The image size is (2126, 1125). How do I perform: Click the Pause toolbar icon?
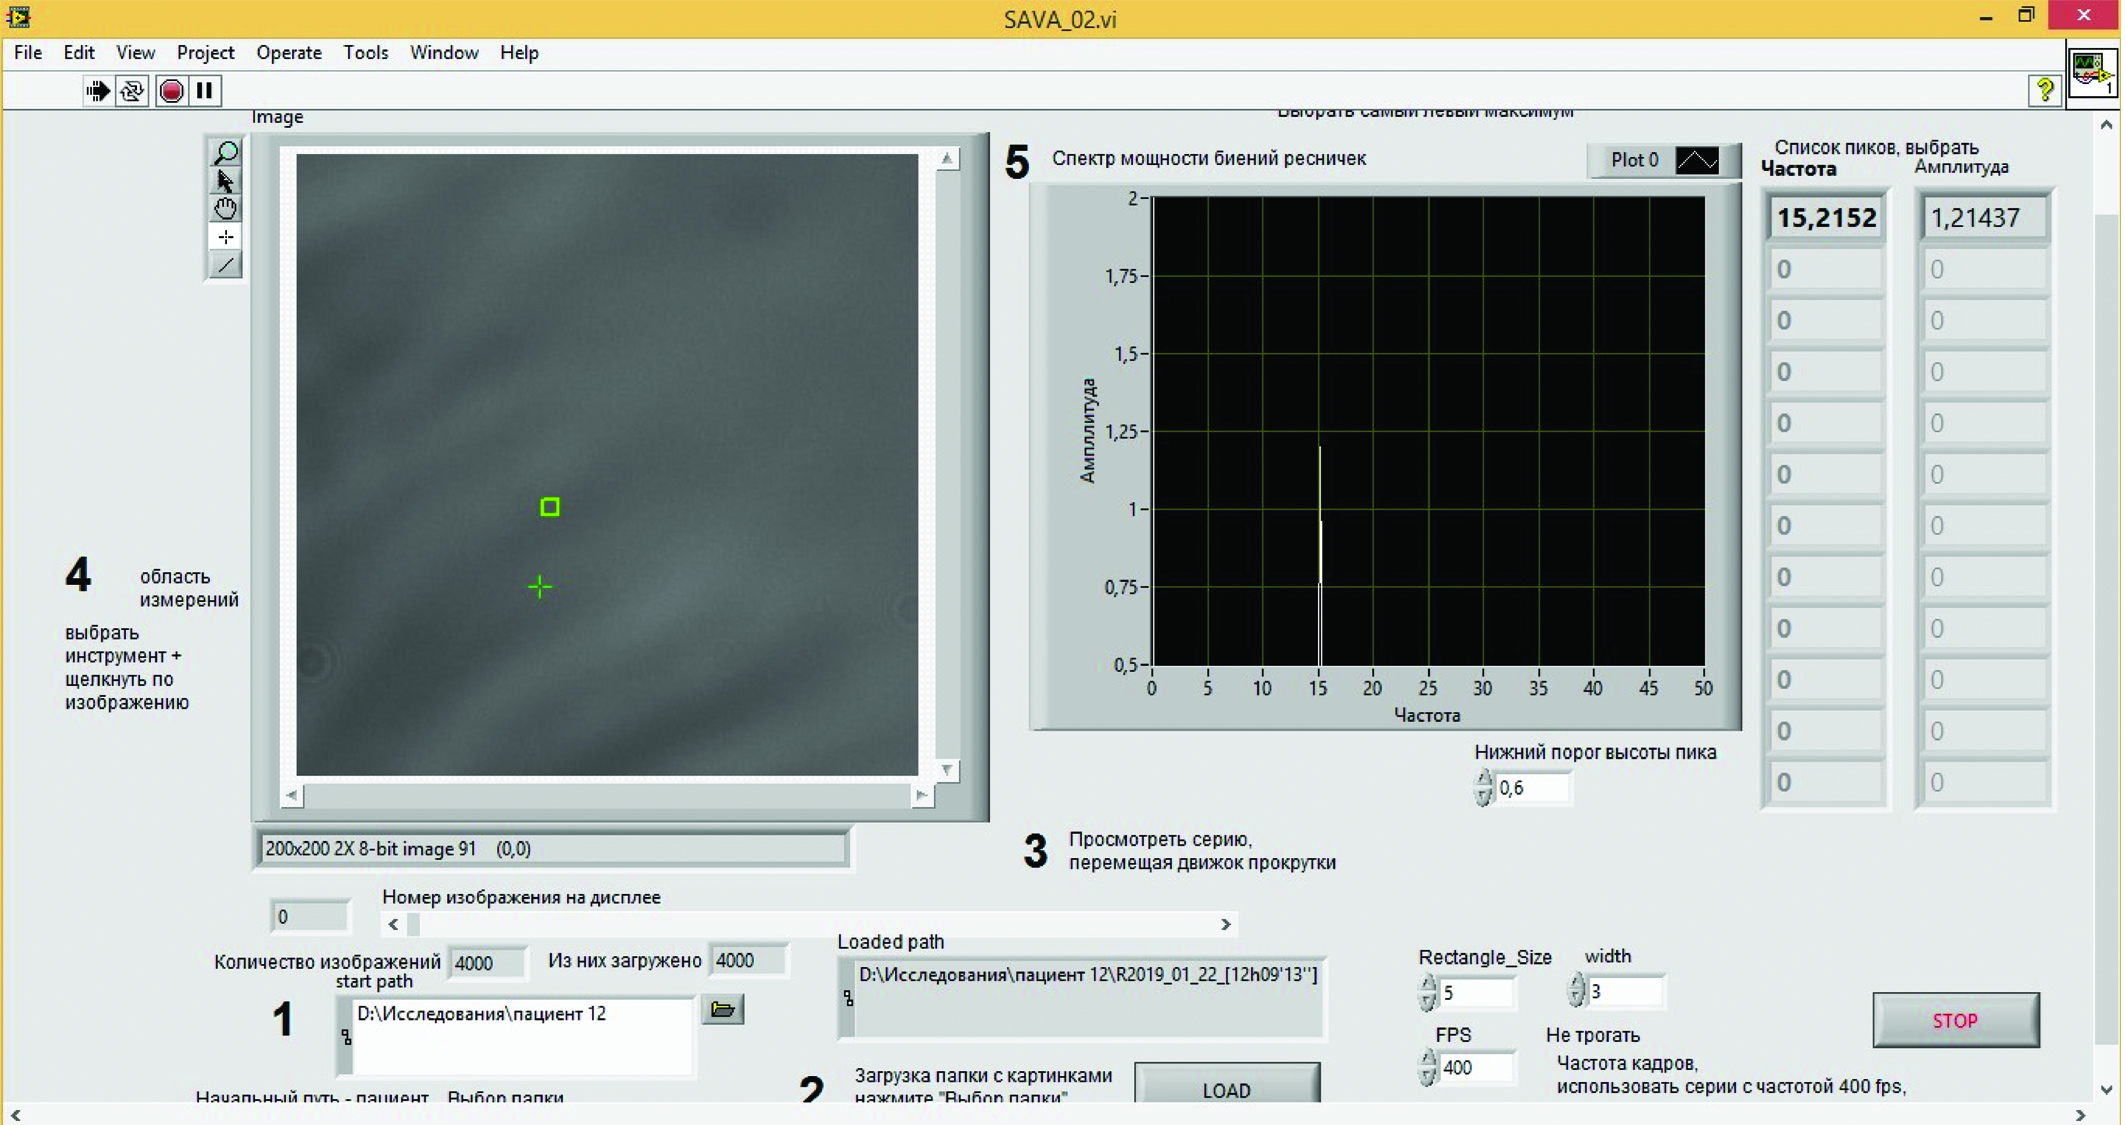point(205,91)
